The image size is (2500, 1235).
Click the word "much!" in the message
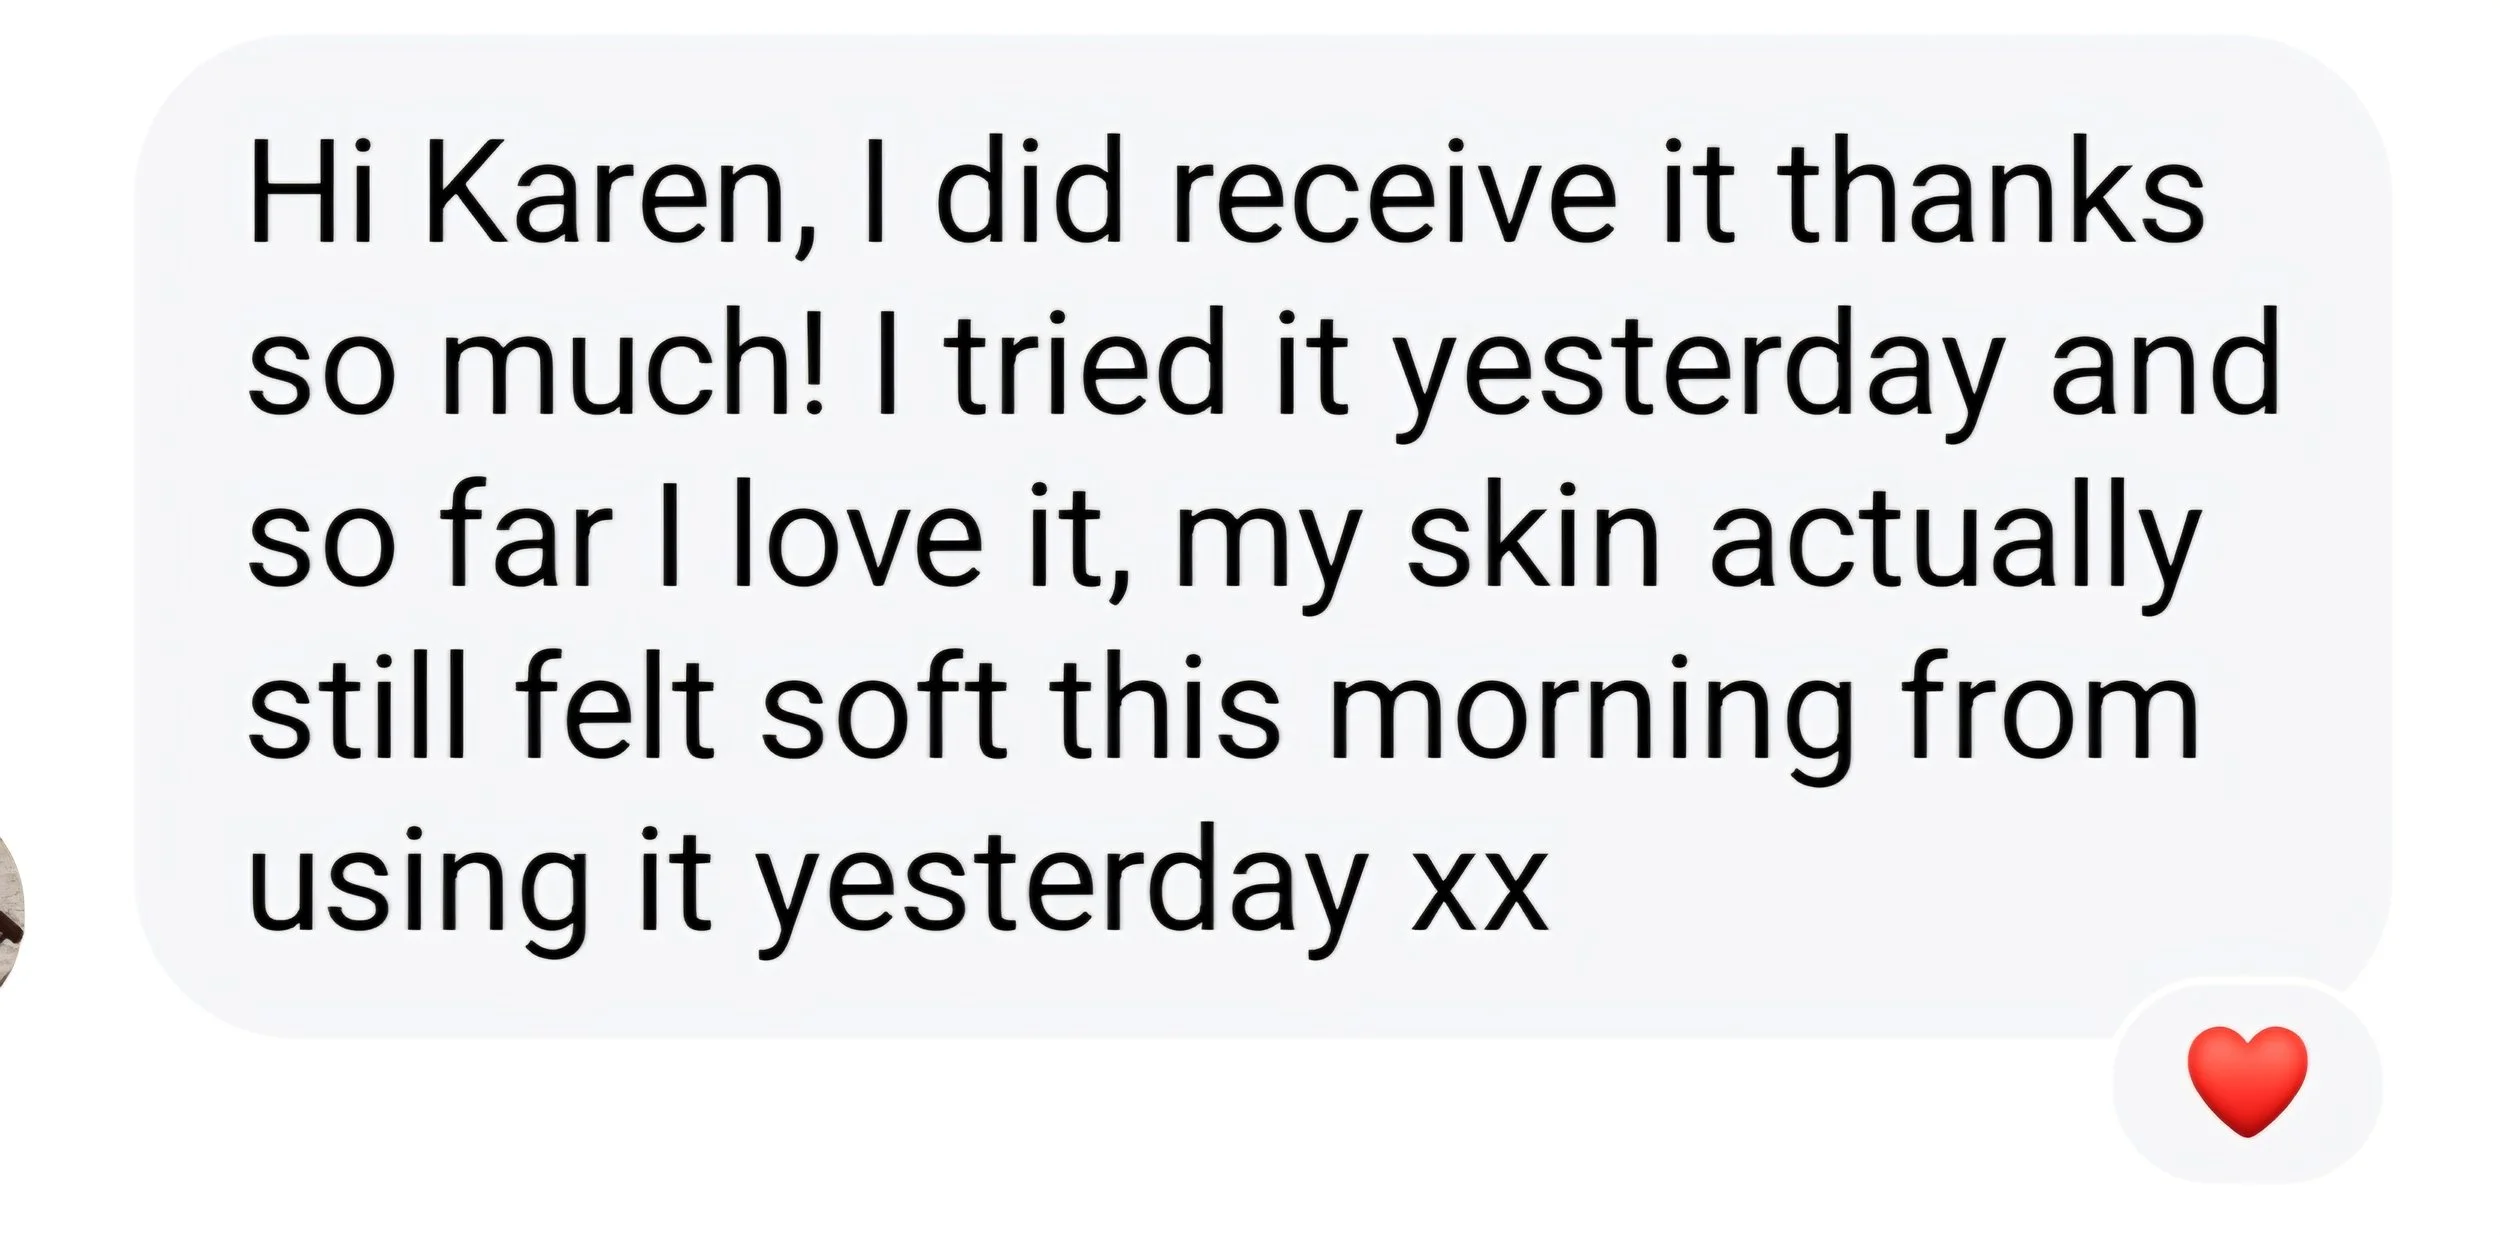[636, 362]
